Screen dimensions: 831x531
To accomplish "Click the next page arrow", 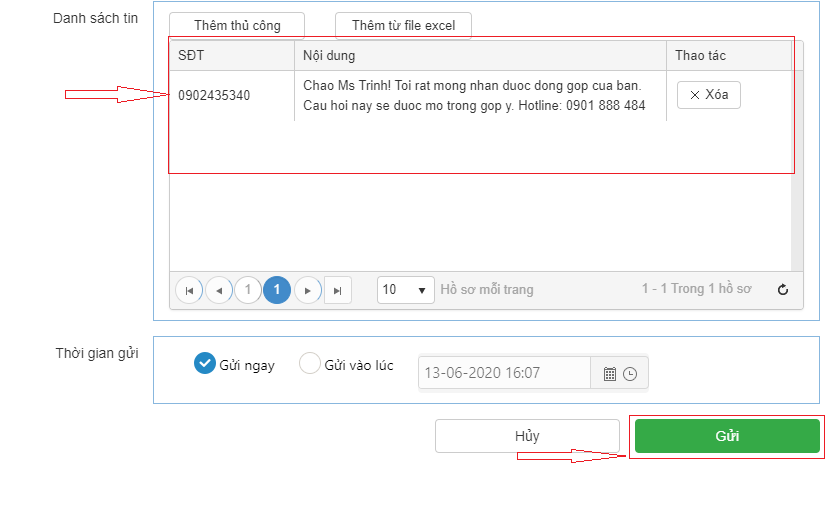I will click(x=308, y=290).
